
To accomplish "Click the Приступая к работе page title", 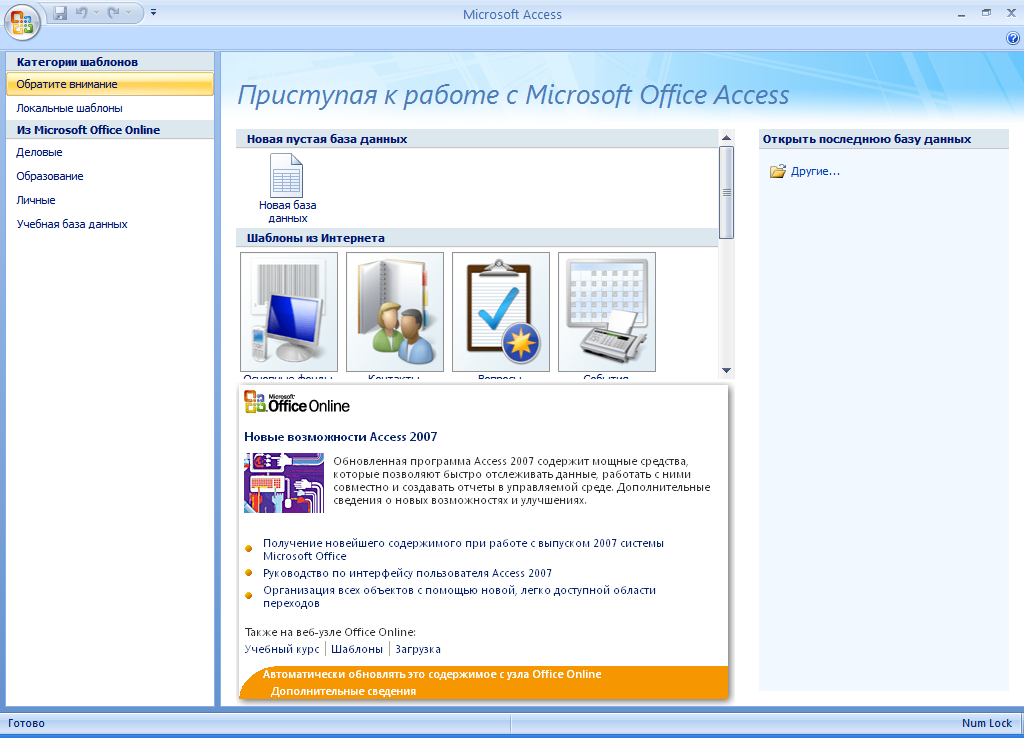I will click(x=513, y=95).
